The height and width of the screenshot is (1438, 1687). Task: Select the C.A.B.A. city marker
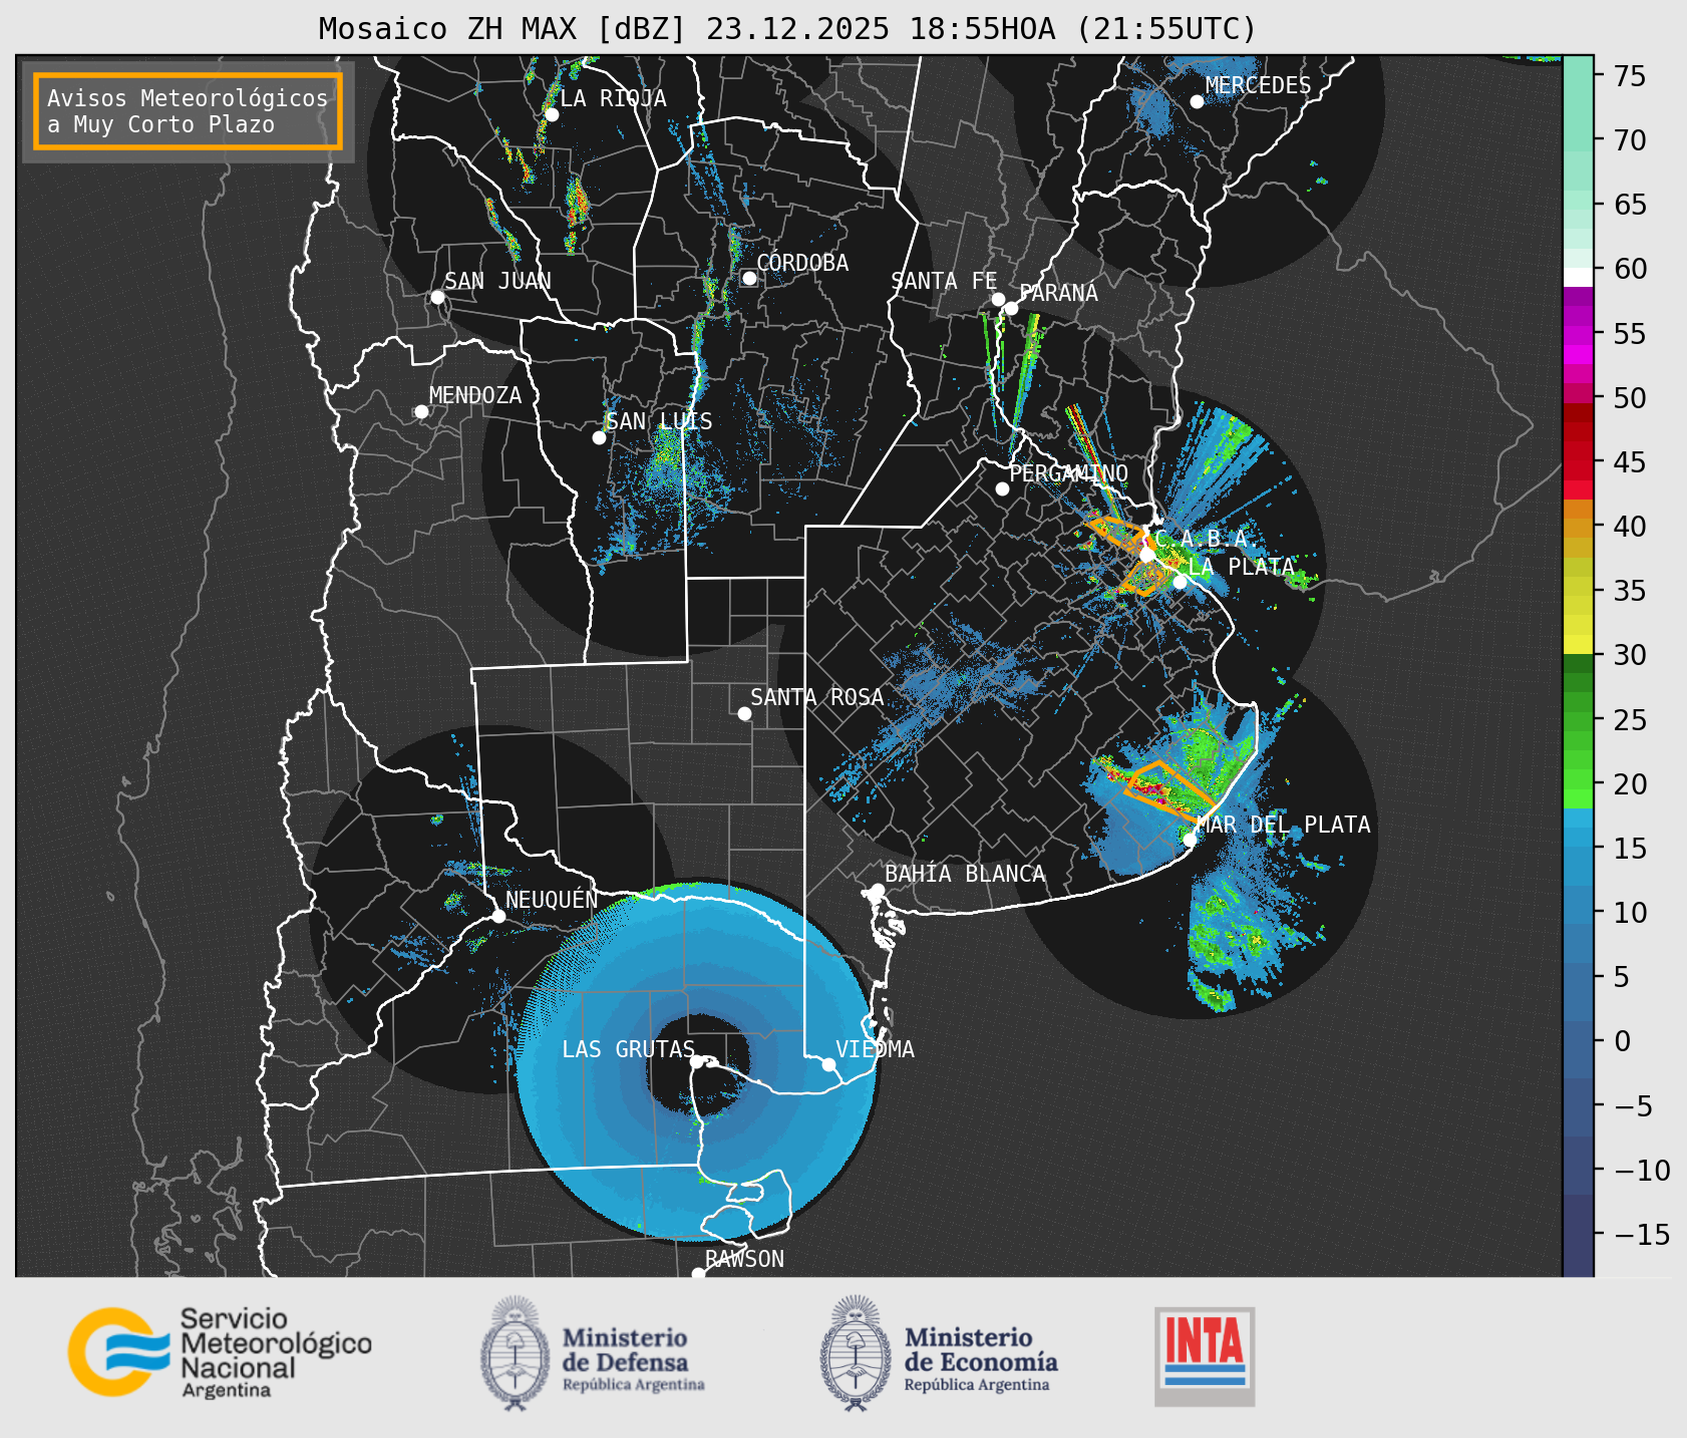[1147, 555]
